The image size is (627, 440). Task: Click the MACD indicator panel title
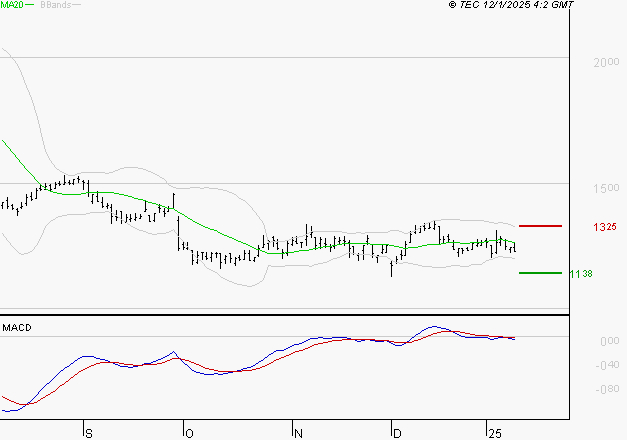click(x=17, y=328)
